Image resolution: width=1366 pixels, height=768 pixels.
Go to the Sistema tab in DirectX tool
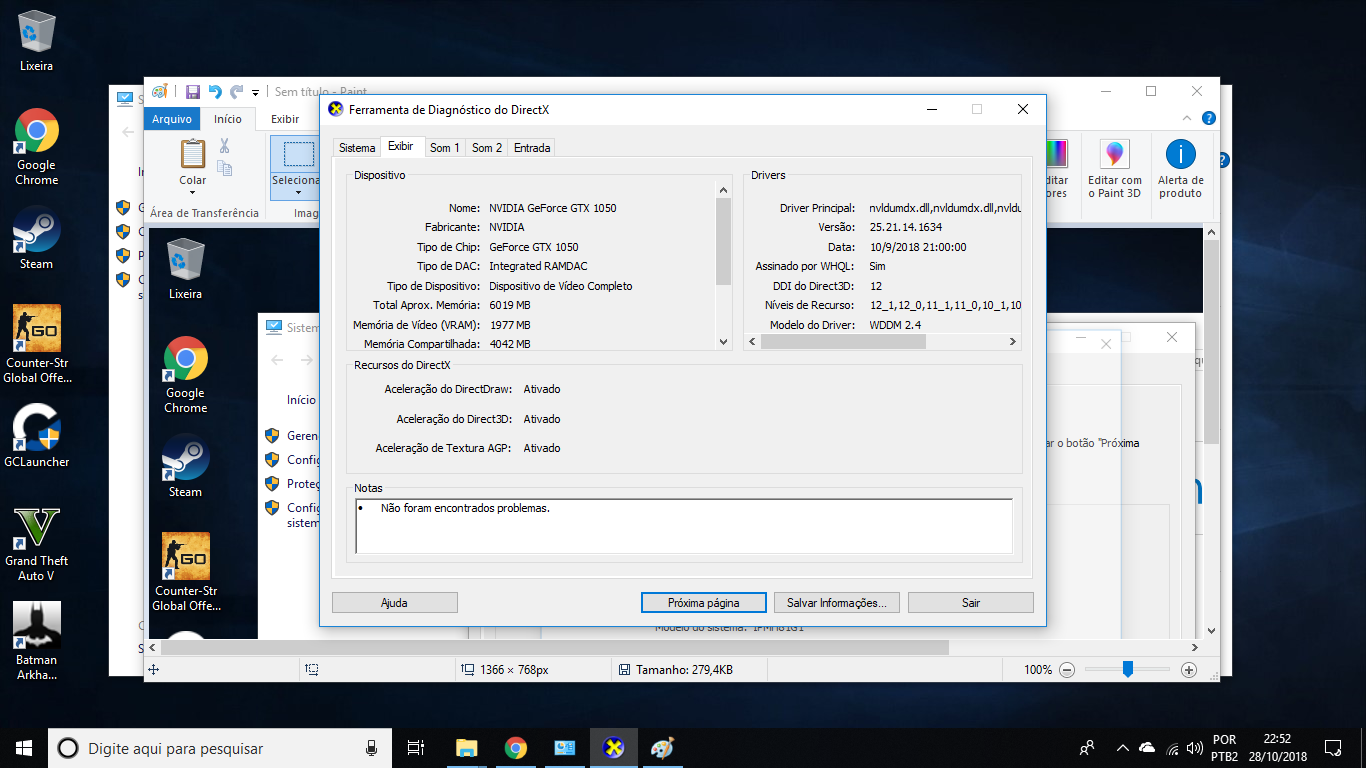(357, 147)
